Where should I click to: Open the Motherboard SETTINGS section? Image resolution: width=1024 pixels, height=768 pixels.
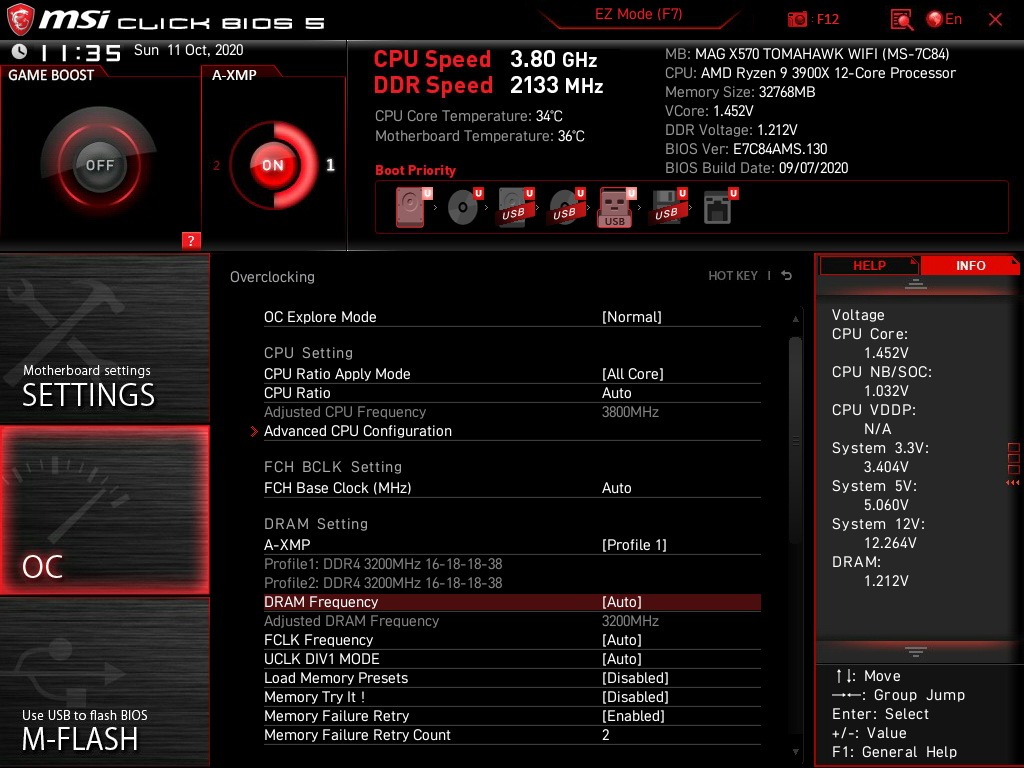tap(104, 338)
